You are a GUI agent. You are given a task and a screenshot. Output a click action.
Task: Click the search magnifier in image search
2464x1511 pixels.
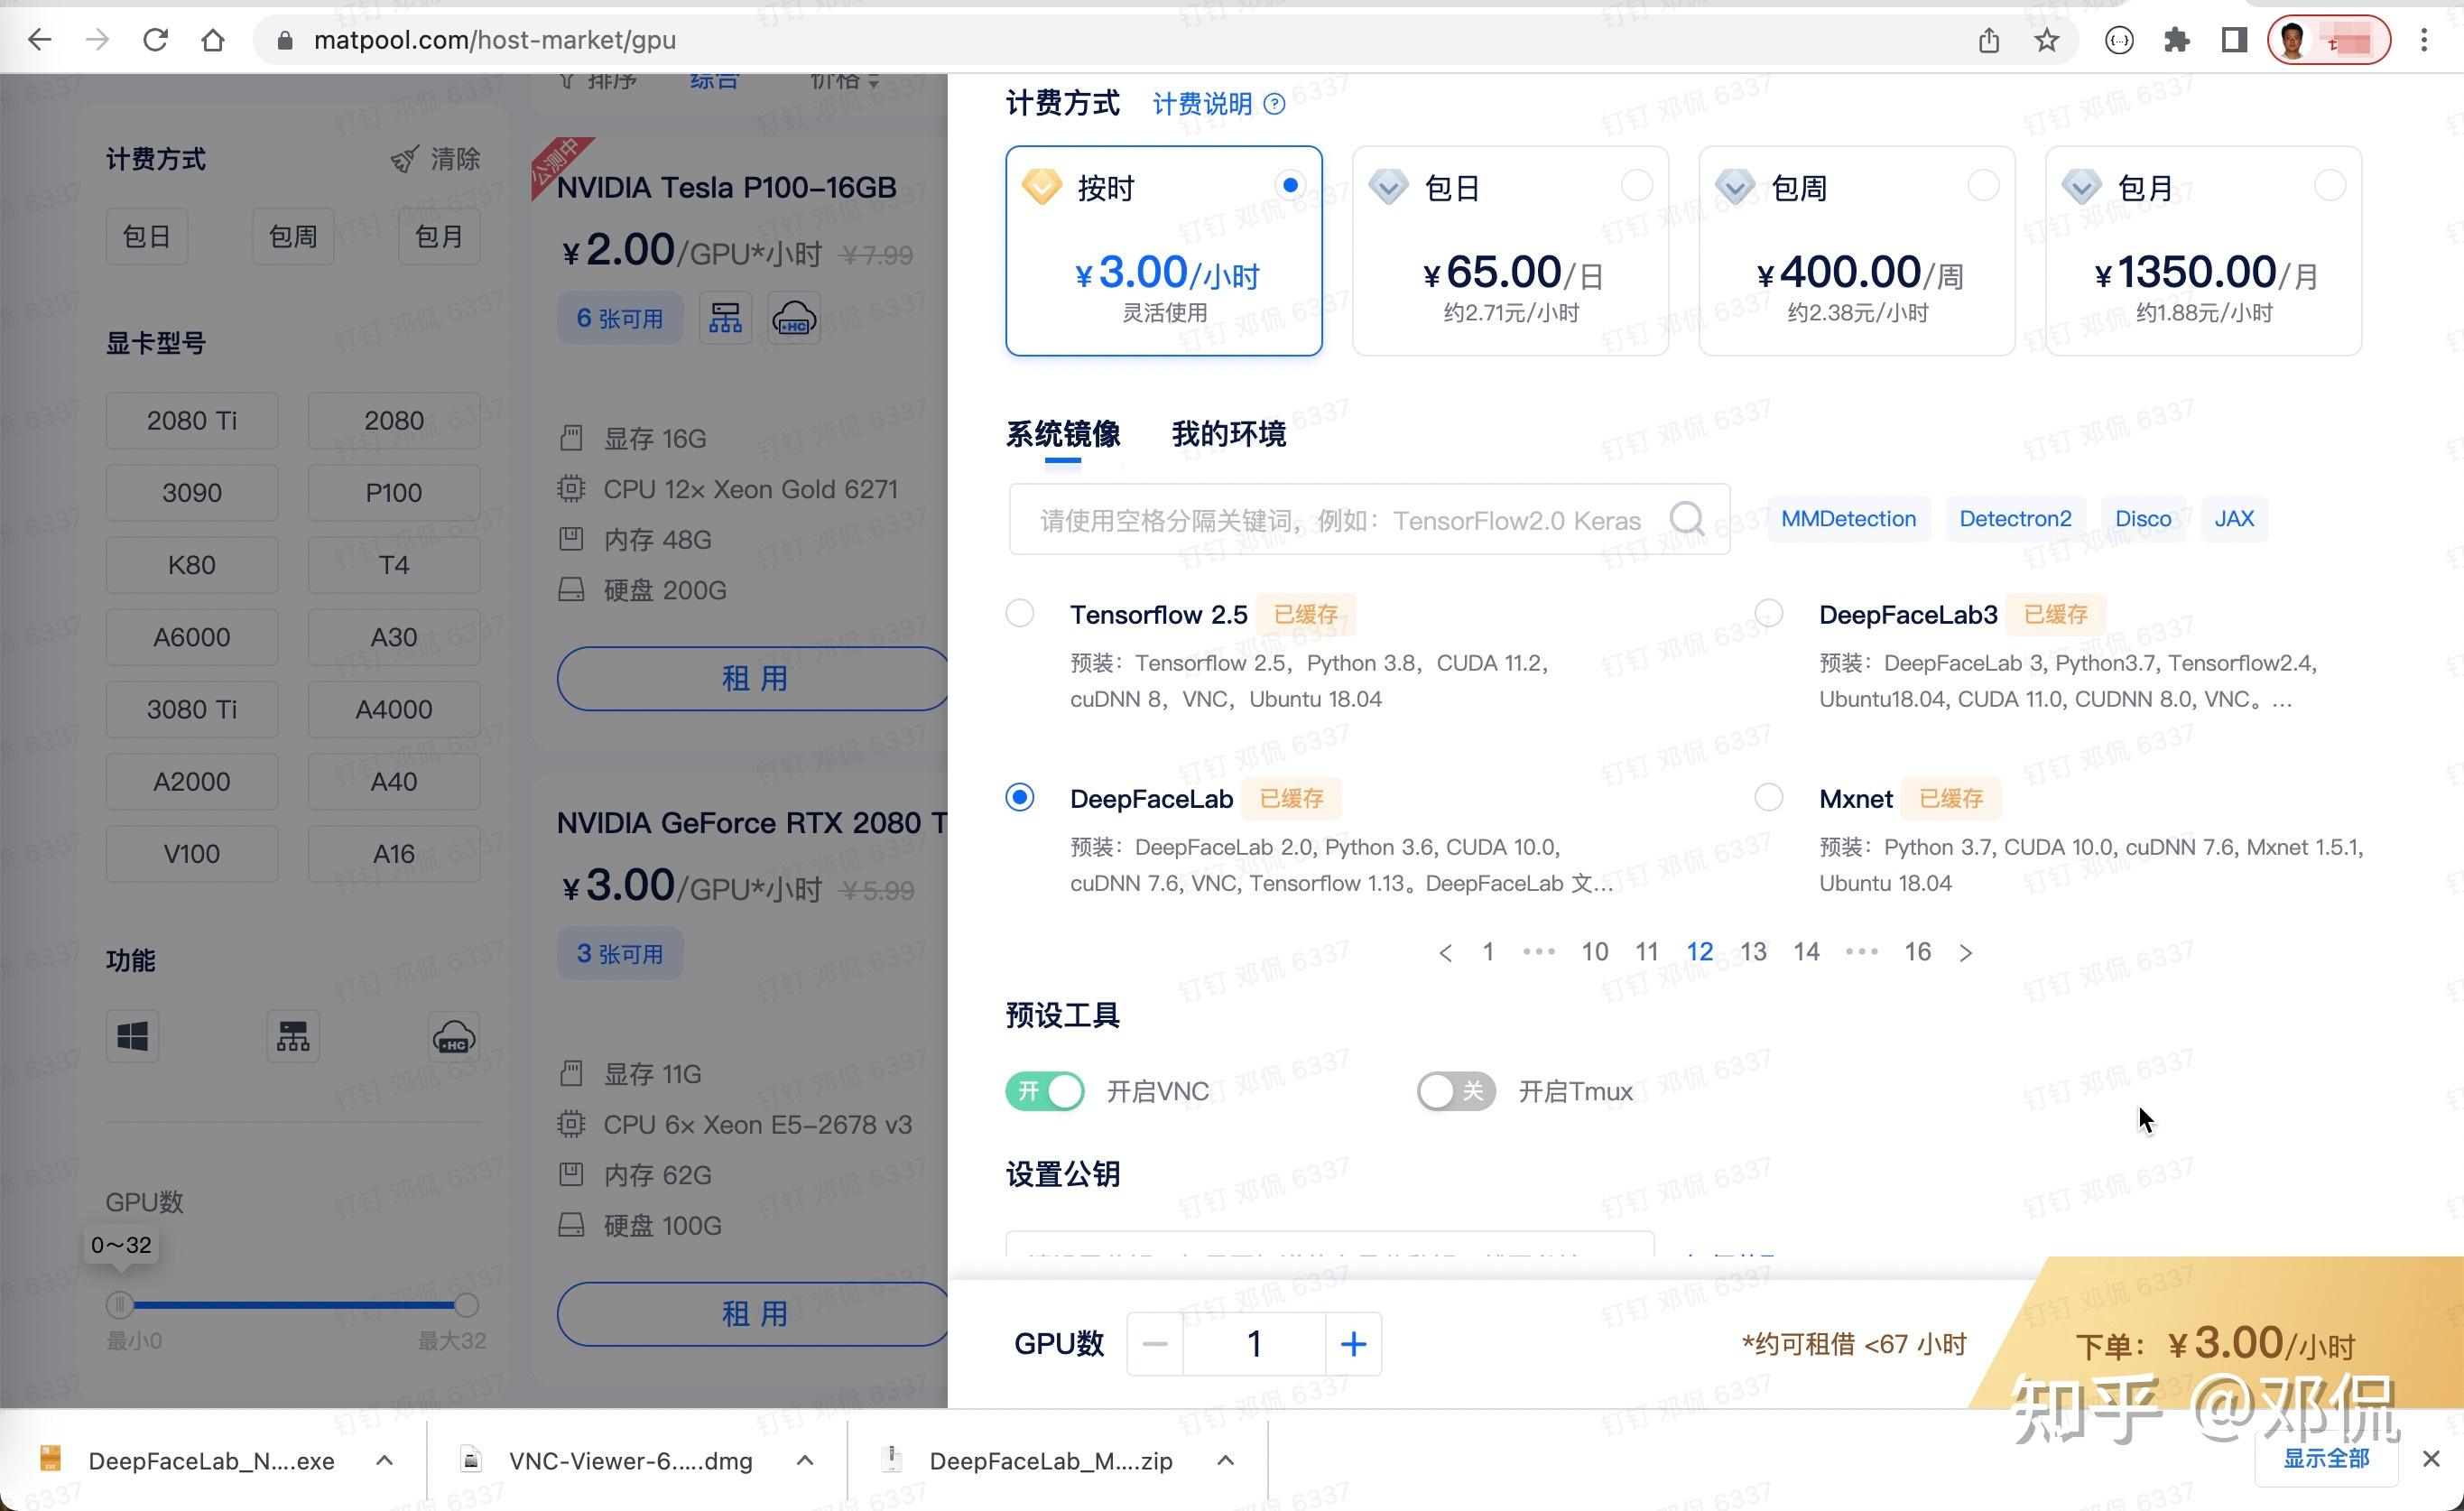1687,519
